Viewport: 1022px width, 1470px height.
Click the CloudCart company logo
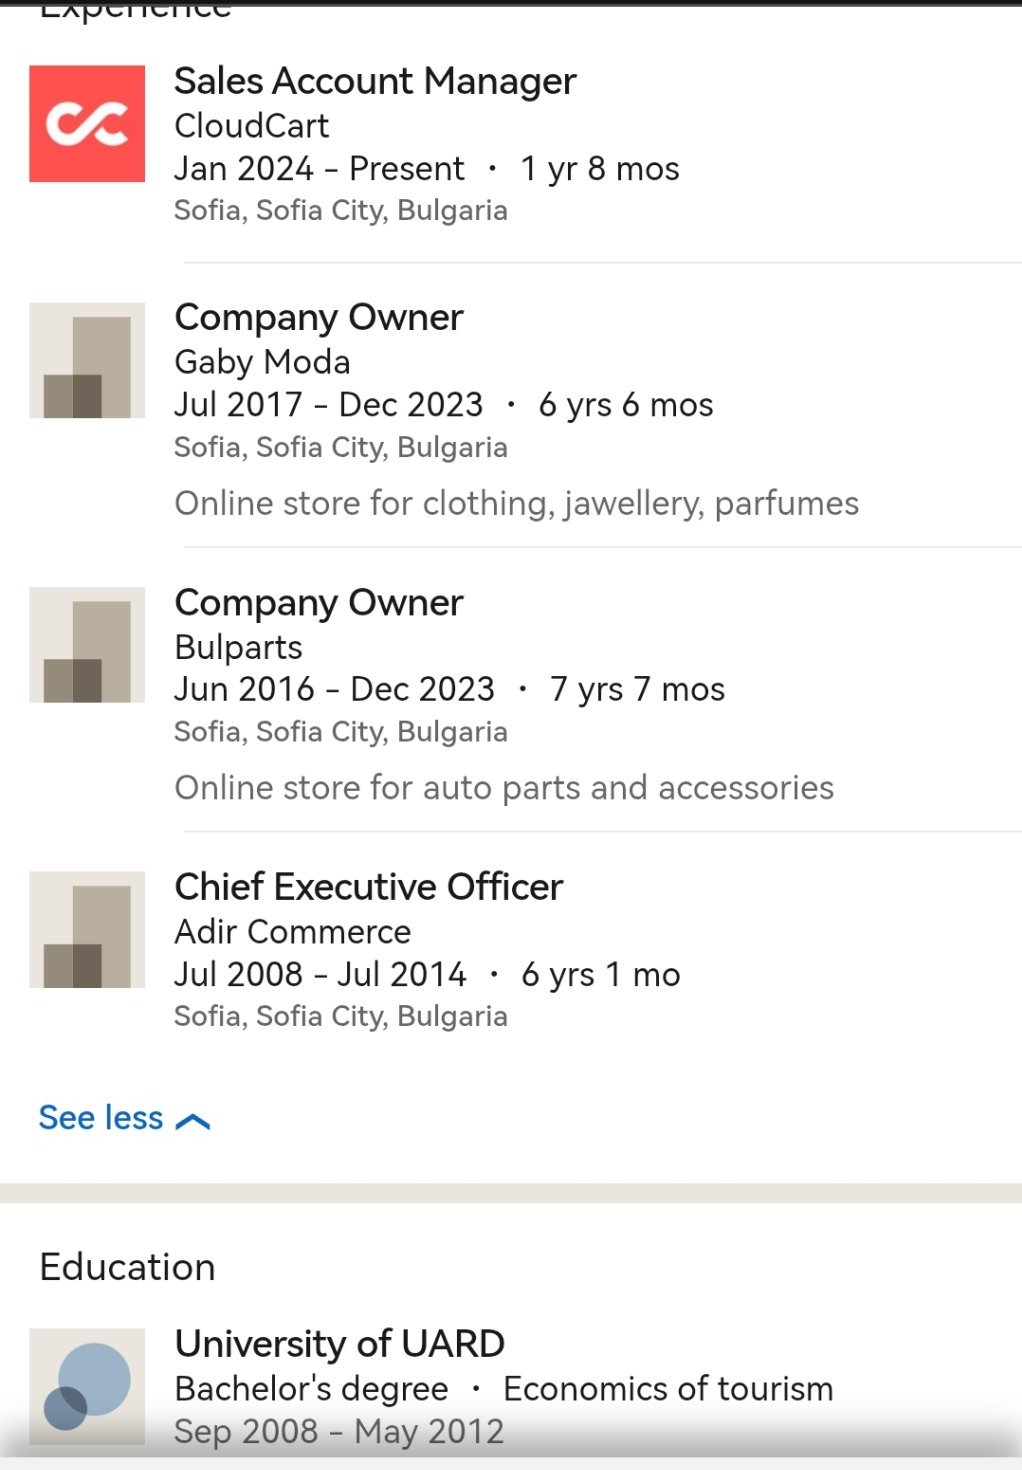(87, 124)
